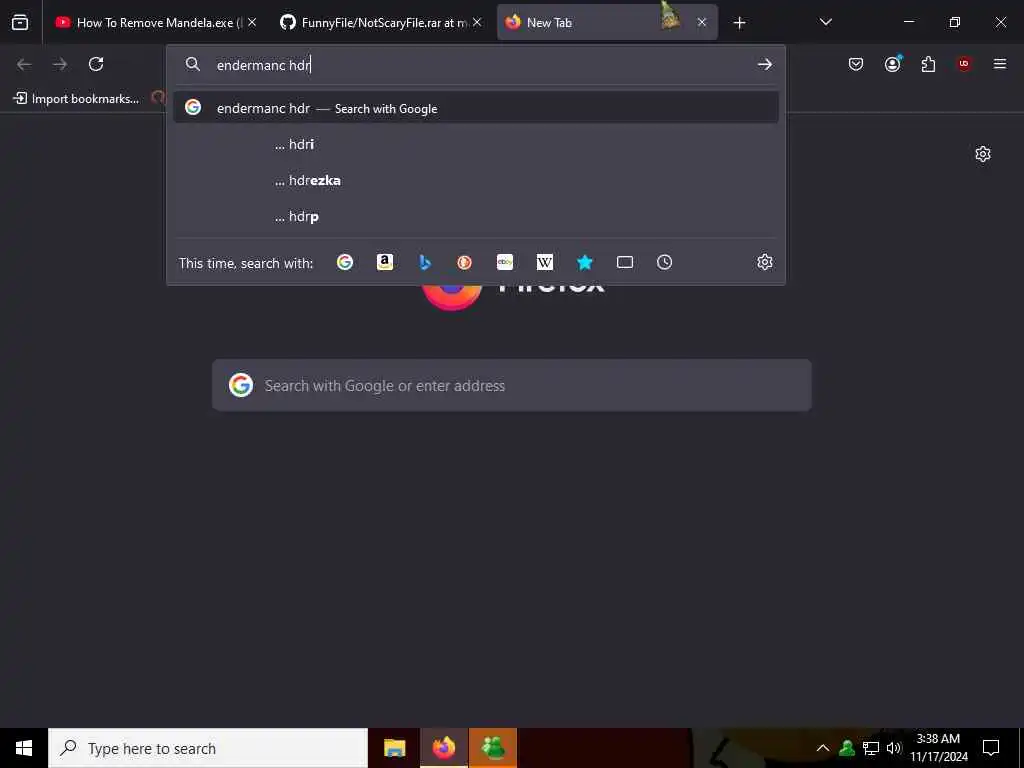This screenshot has width=1024, height=768.
Task: Open a new tab with plus button
Action: click(739, 23)
